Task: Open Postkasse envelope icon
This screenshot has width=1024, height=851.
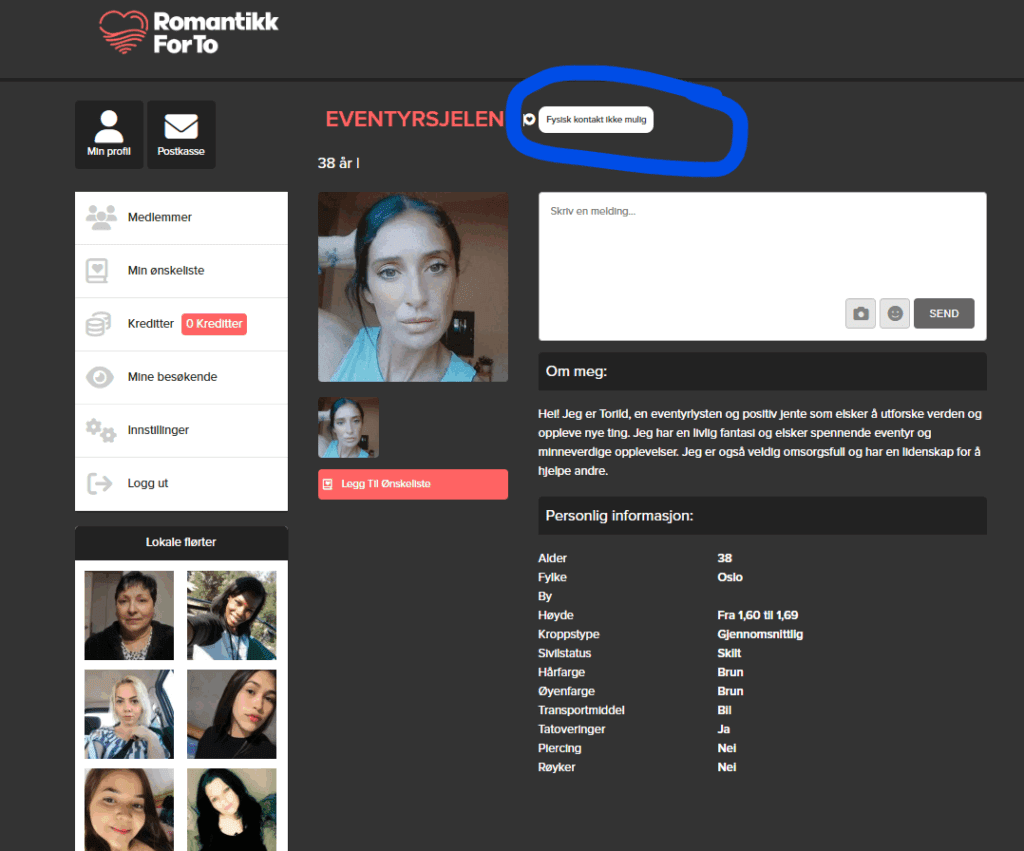Action: pyautogui.click(x=181, y=126)
